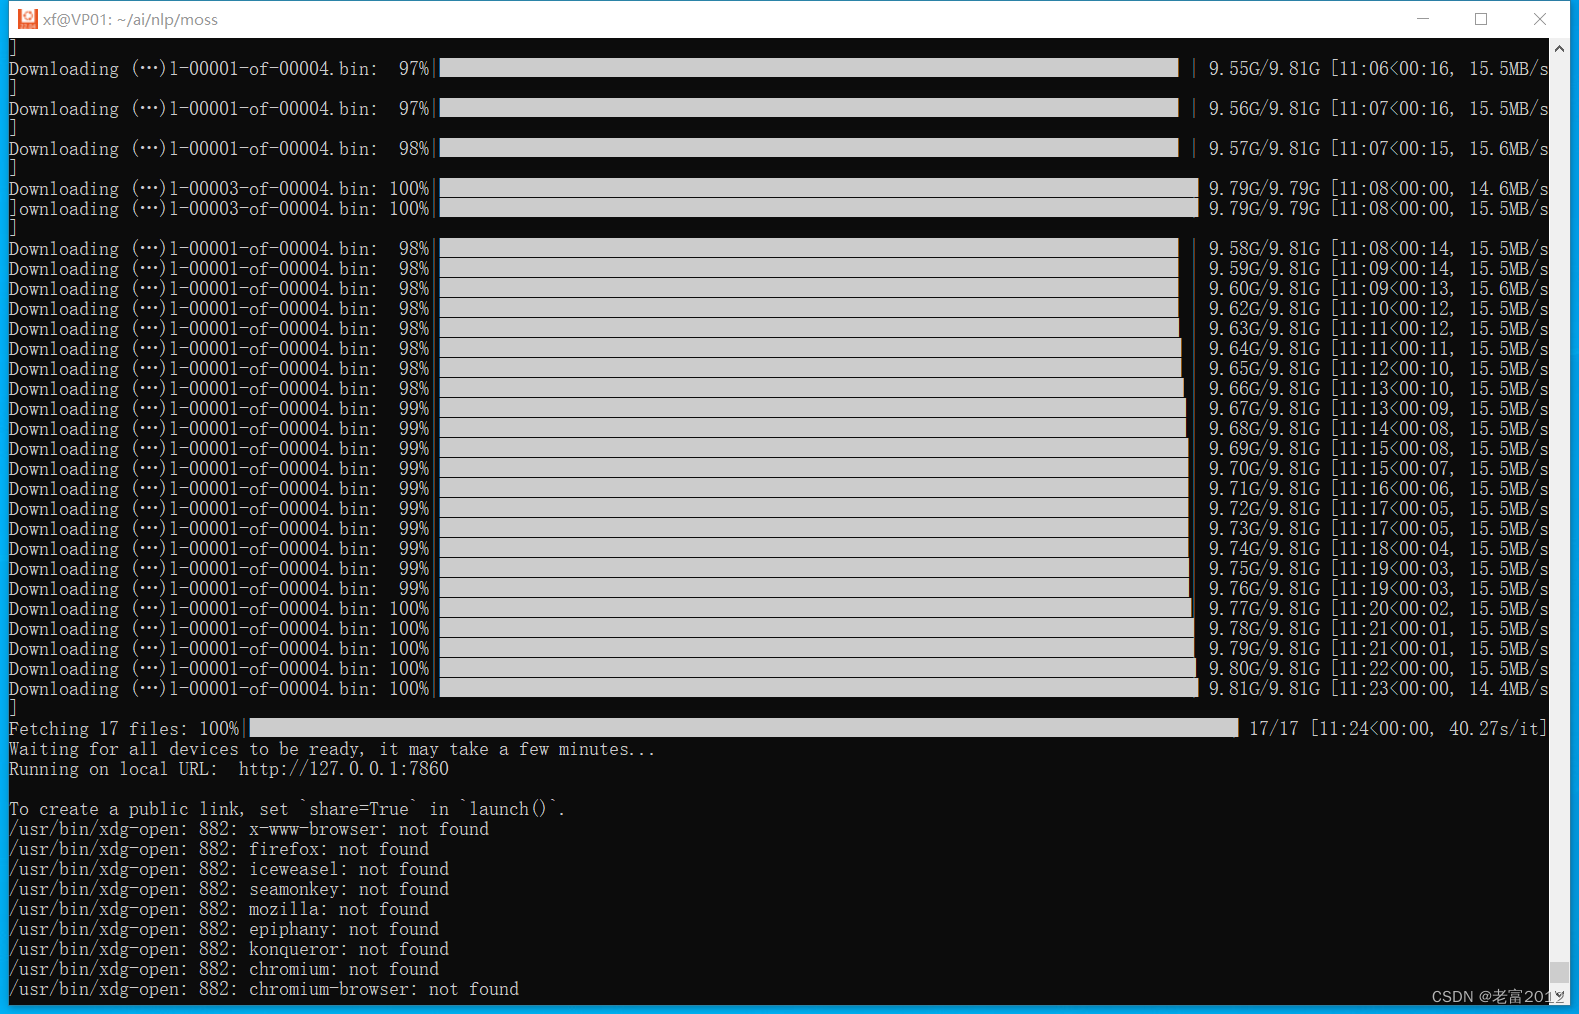This screenshot has height=1014, width=1579.
Task: Click the 'konqueror: not found' line
Action: click(x=229, y=949)
